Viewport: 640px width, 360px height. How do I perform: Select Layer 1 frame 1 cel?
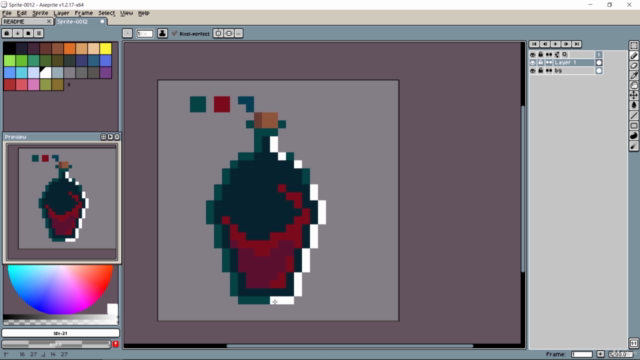599,62
